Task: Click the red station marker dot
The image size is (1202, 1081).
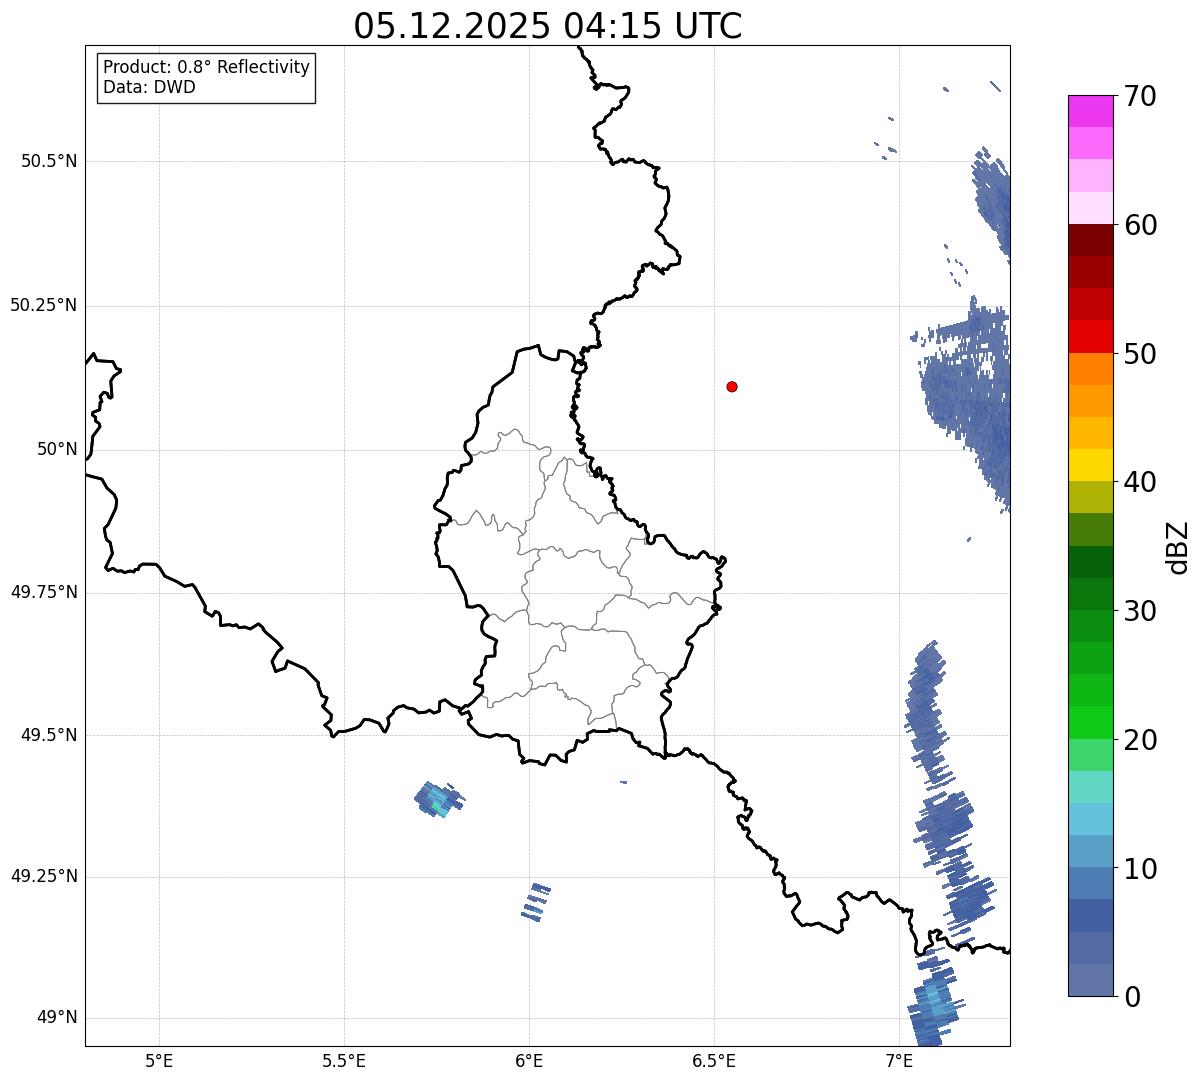Action: coord(732,386)
